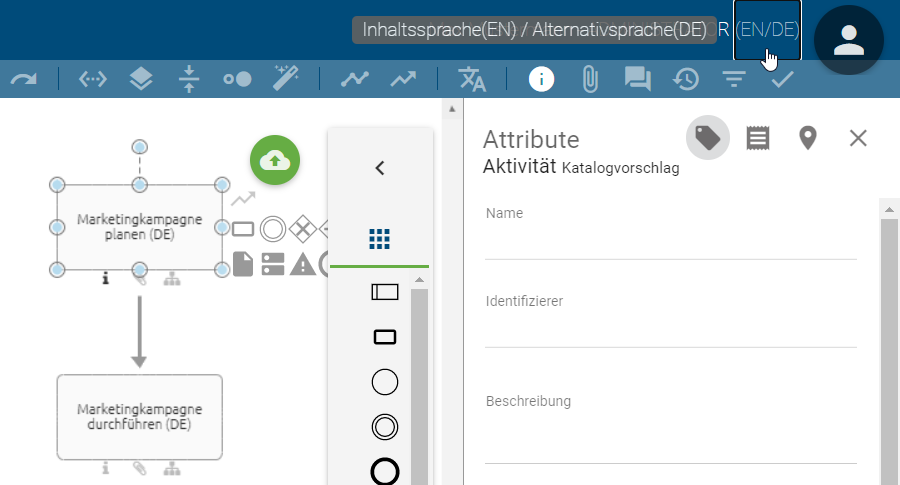The height and width of the screenshot is (485, 900).
Task: Open the comments speech bubbles icon
Action: pyautogui.click(x=638, y=79)
